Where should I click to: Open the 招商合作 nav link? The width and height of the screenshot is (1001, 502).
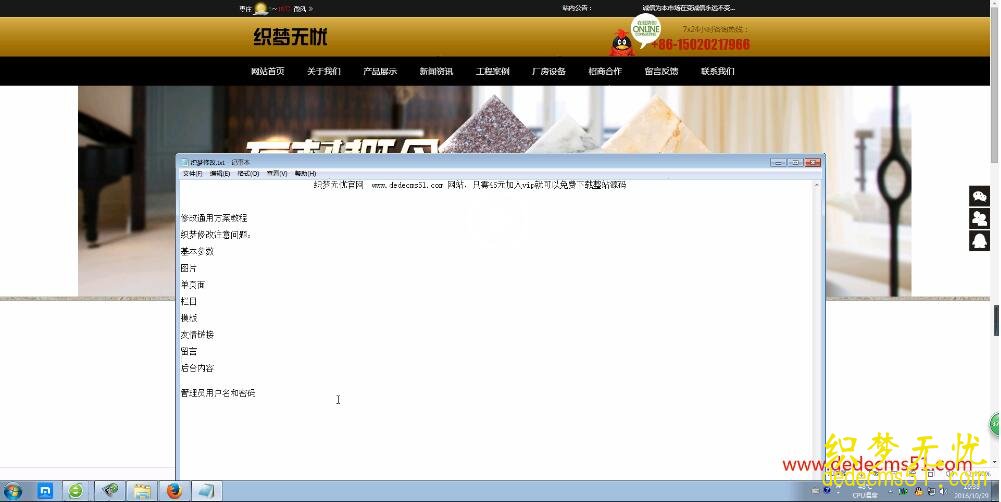pos(605,72)
